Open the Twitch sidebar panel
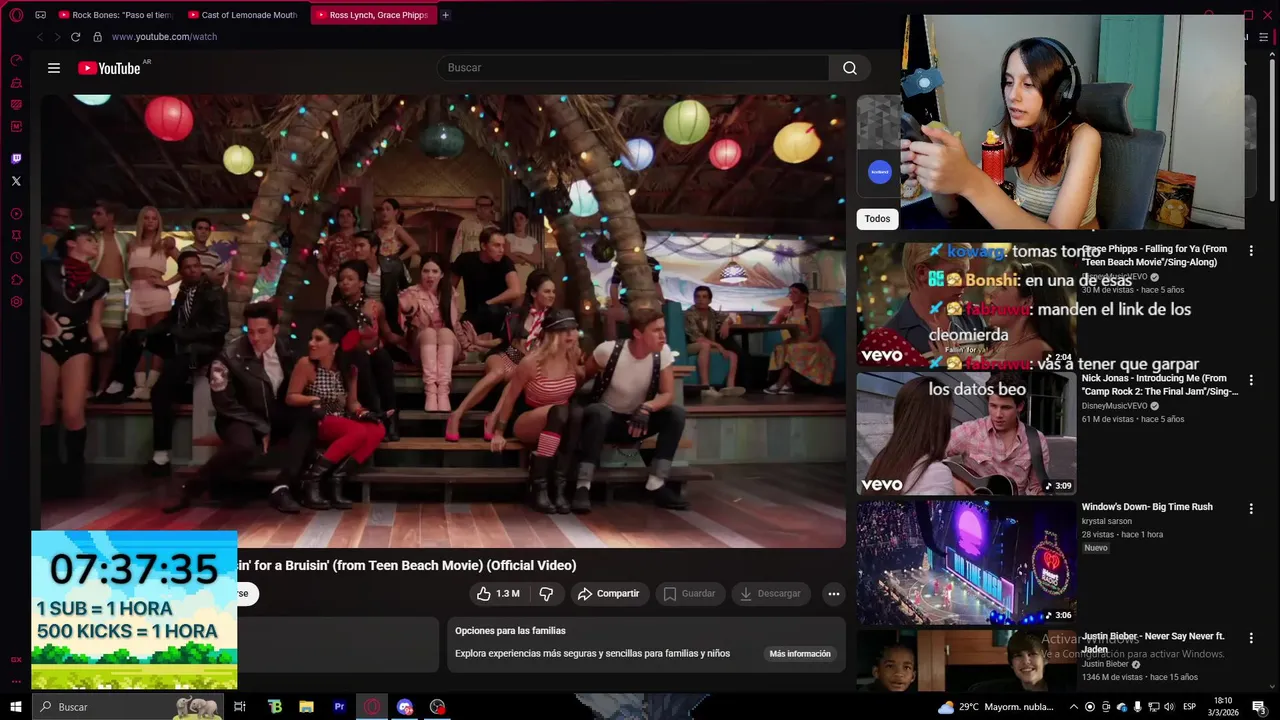Viewport: 1280px width, 720px height. (16, 158)
